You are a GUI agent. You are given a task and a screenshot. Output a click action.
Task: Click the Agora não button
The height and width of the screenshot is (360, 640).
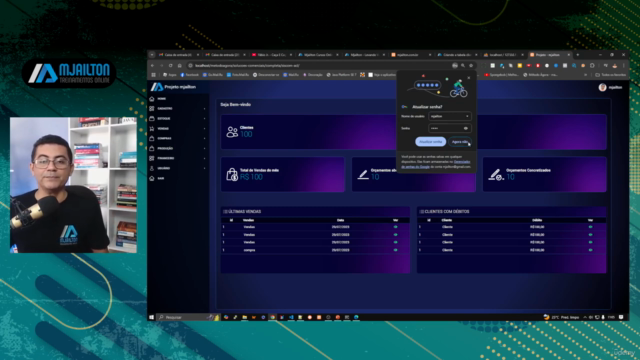[x=460, y=142]
